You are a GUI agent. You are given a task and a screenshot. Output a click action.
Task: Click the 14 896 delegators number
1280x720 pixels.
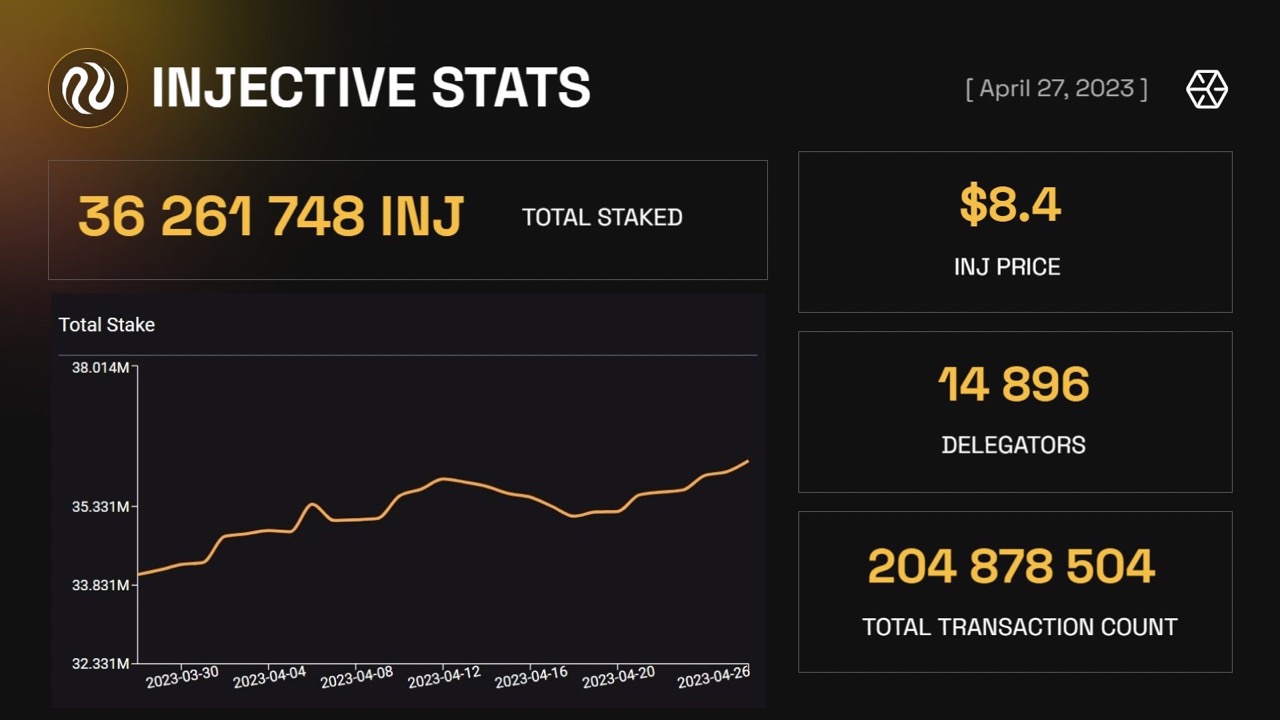click(1013, 385)
